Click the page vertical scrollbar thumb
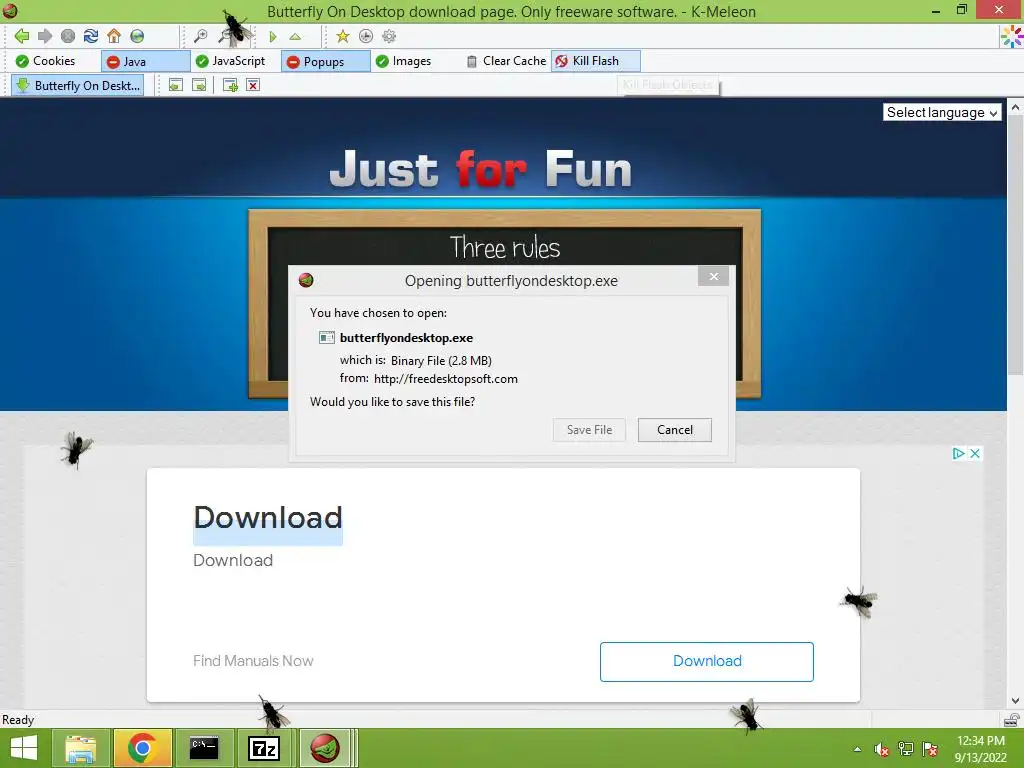This screenshot has height=768, width=1024. [1016, 245]
